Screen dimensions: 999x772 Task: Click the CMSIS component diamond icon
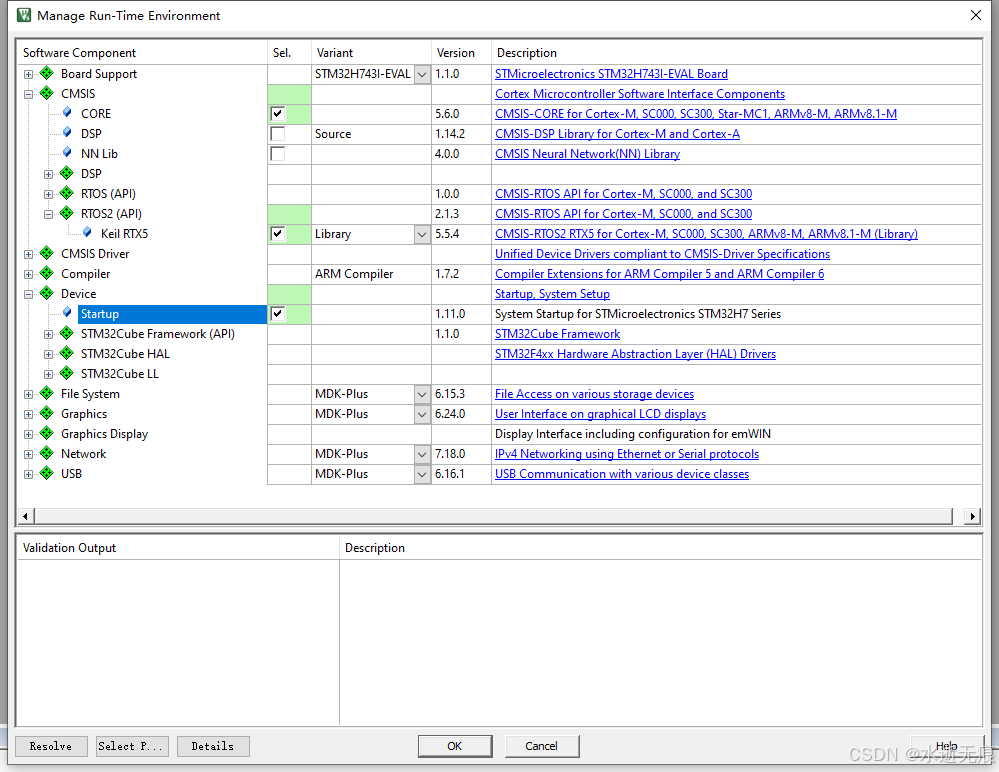tap(45, 93)
